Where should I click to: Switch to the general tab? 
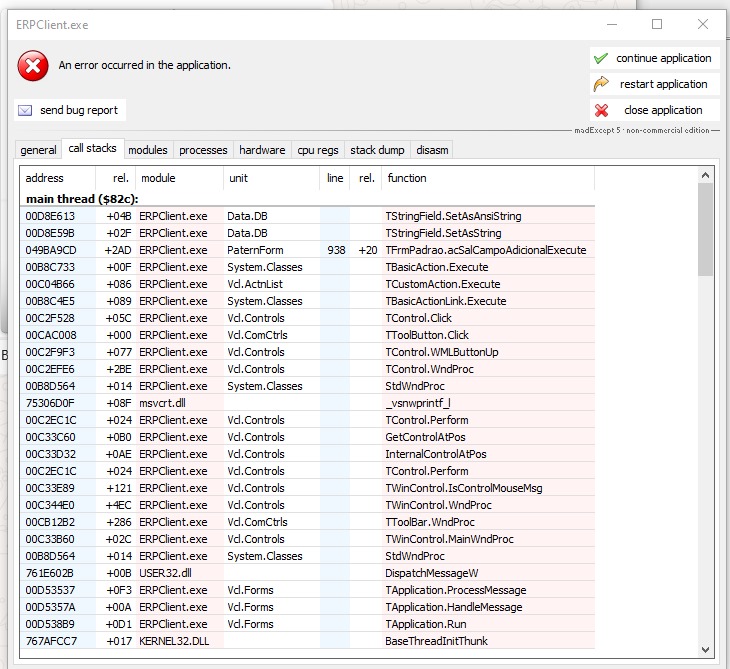(38, 150)
